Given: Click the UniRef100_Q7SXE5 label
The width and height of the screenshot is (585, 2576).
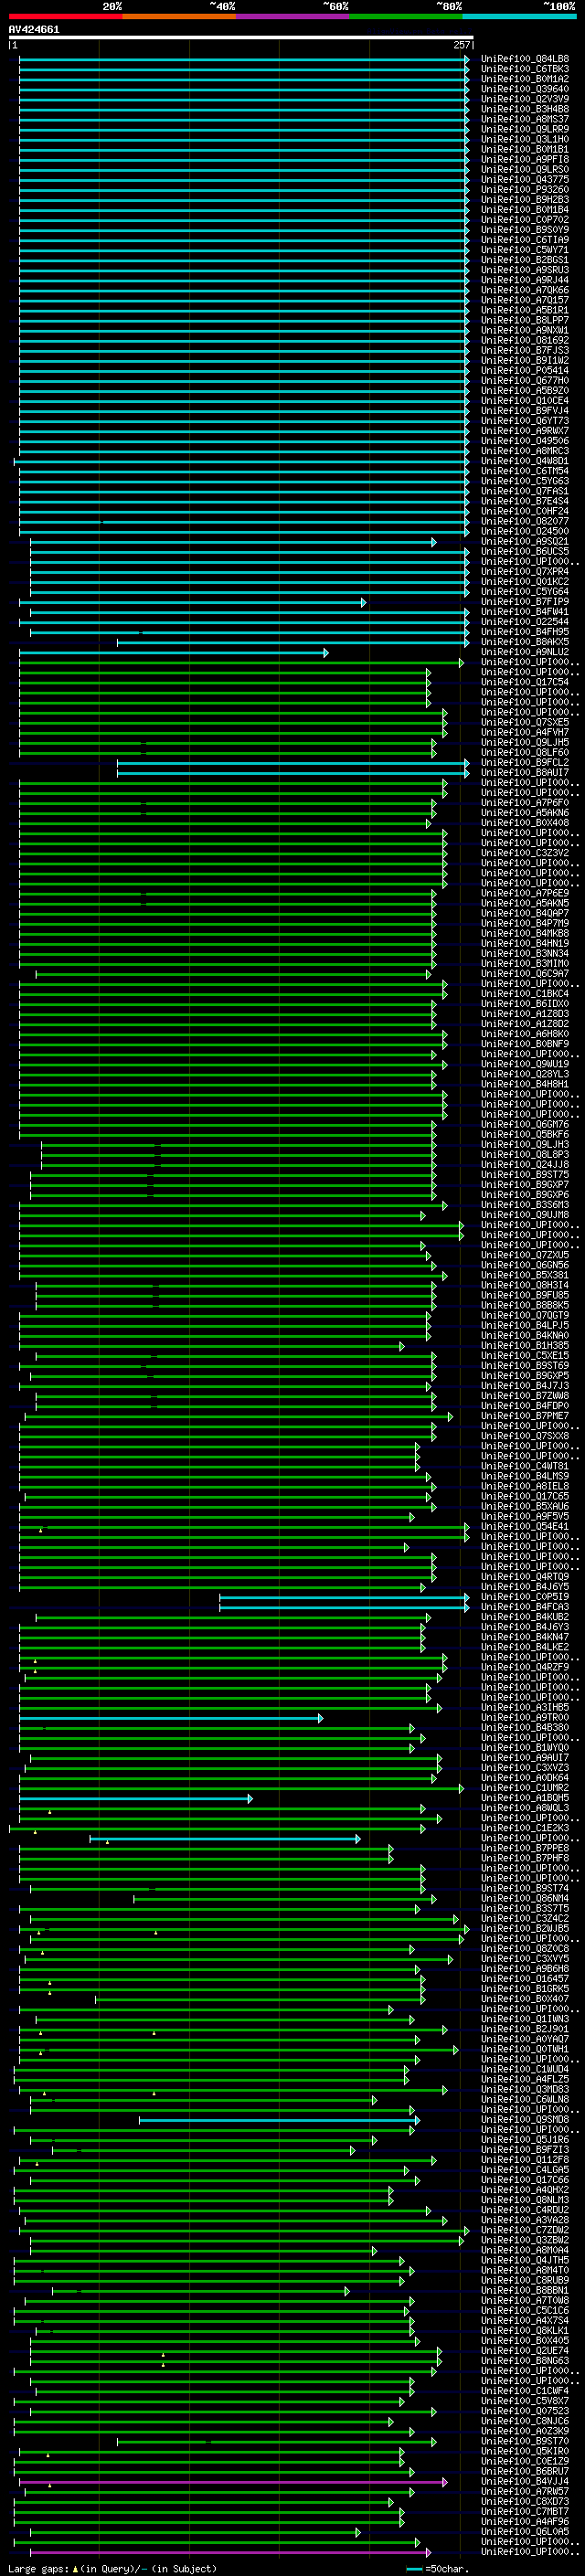Looking at the screenshot, I should tap(525, 722).
